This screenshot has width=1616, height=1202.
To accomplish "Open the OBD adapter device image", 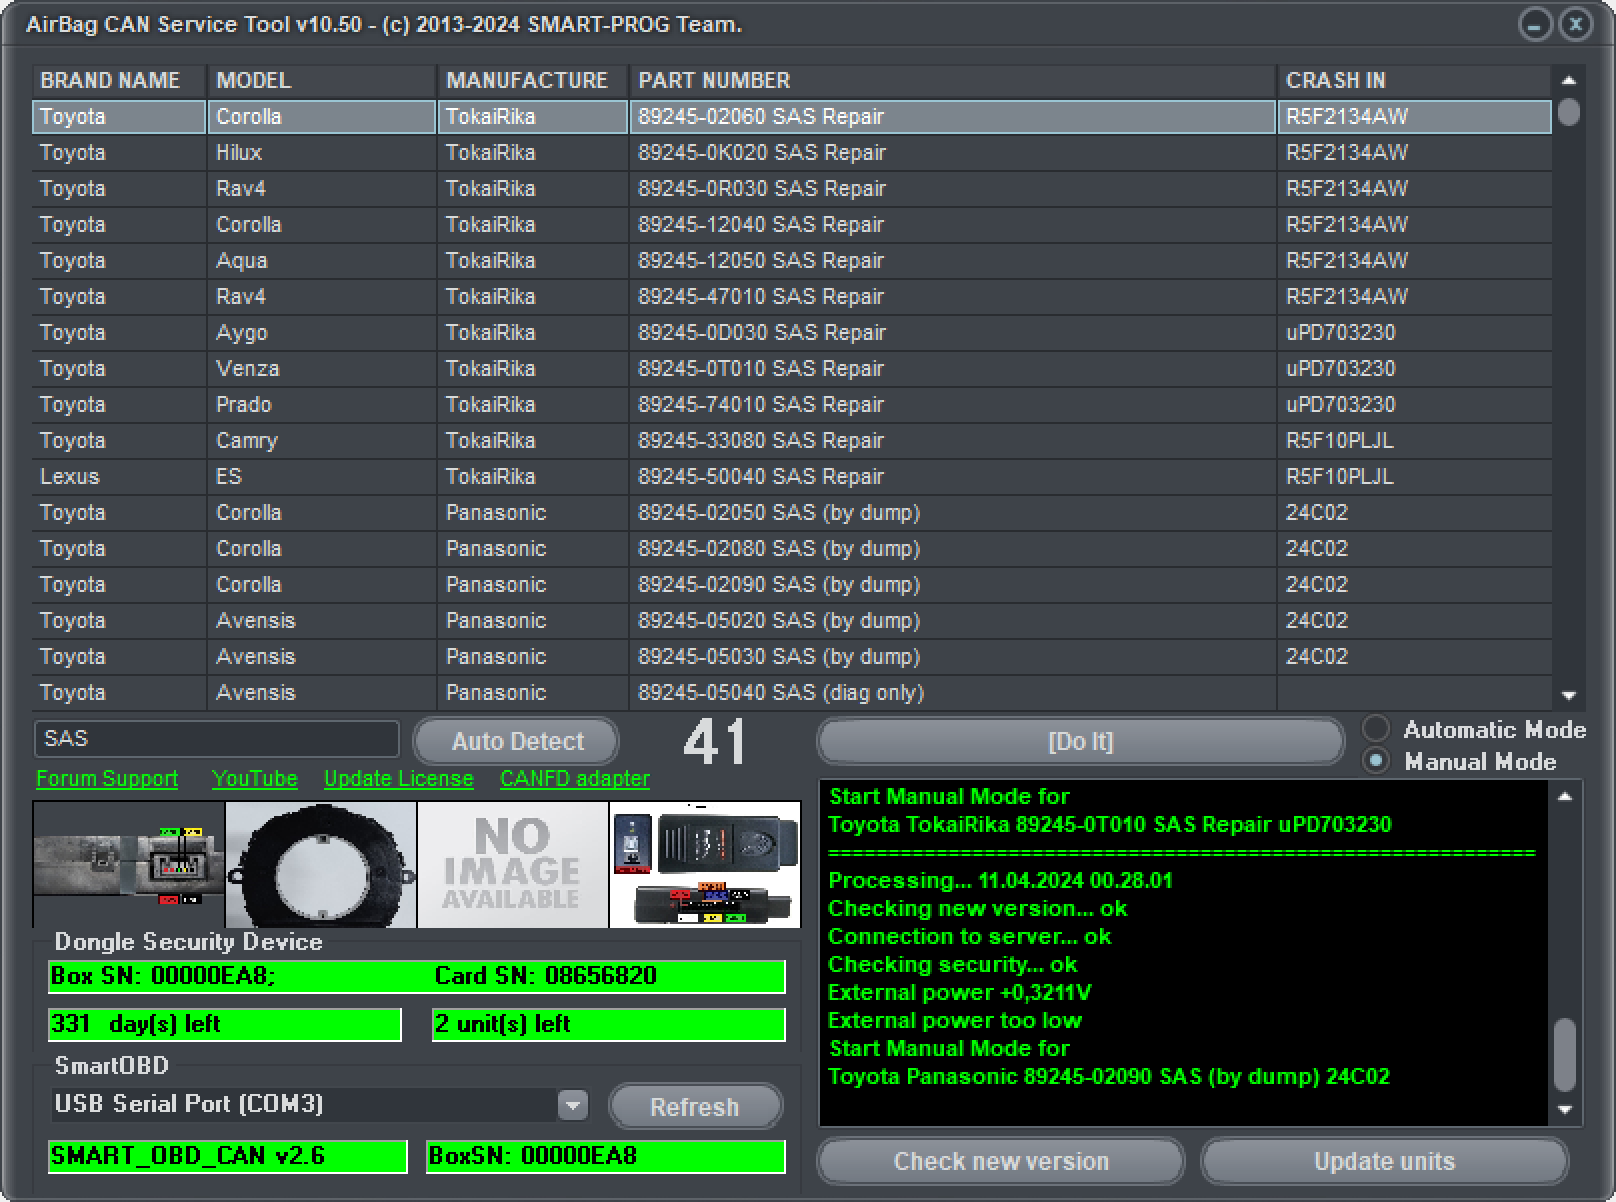I will pos(705,864).
